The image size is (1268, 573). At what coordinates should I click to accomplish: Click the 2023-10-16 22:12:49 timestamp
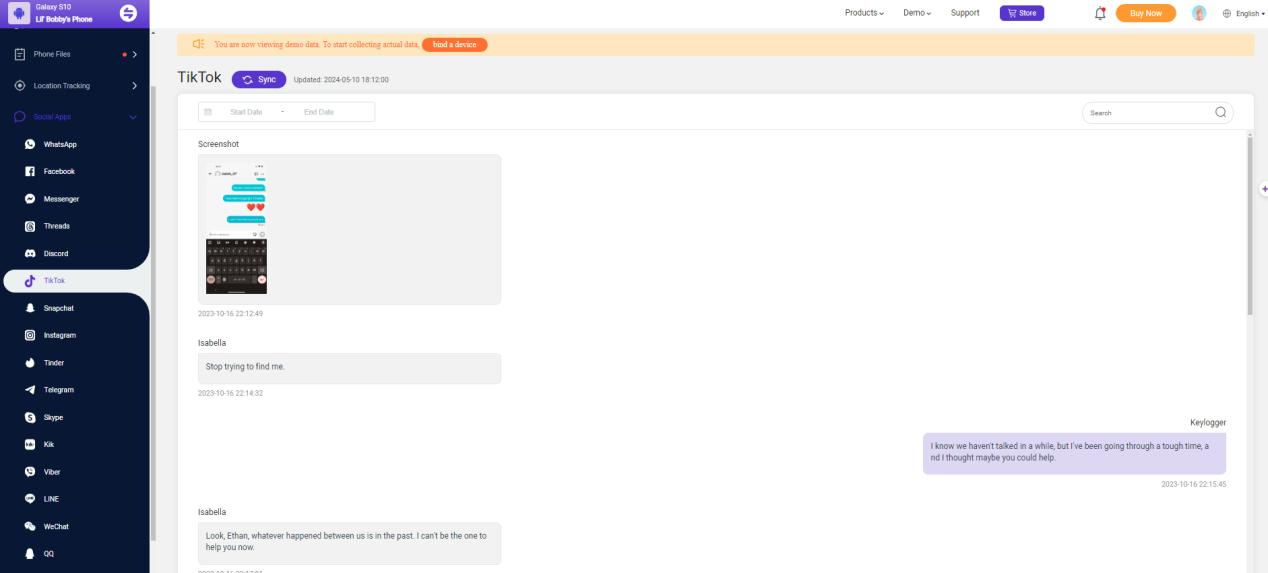click(x=231, y=314)
